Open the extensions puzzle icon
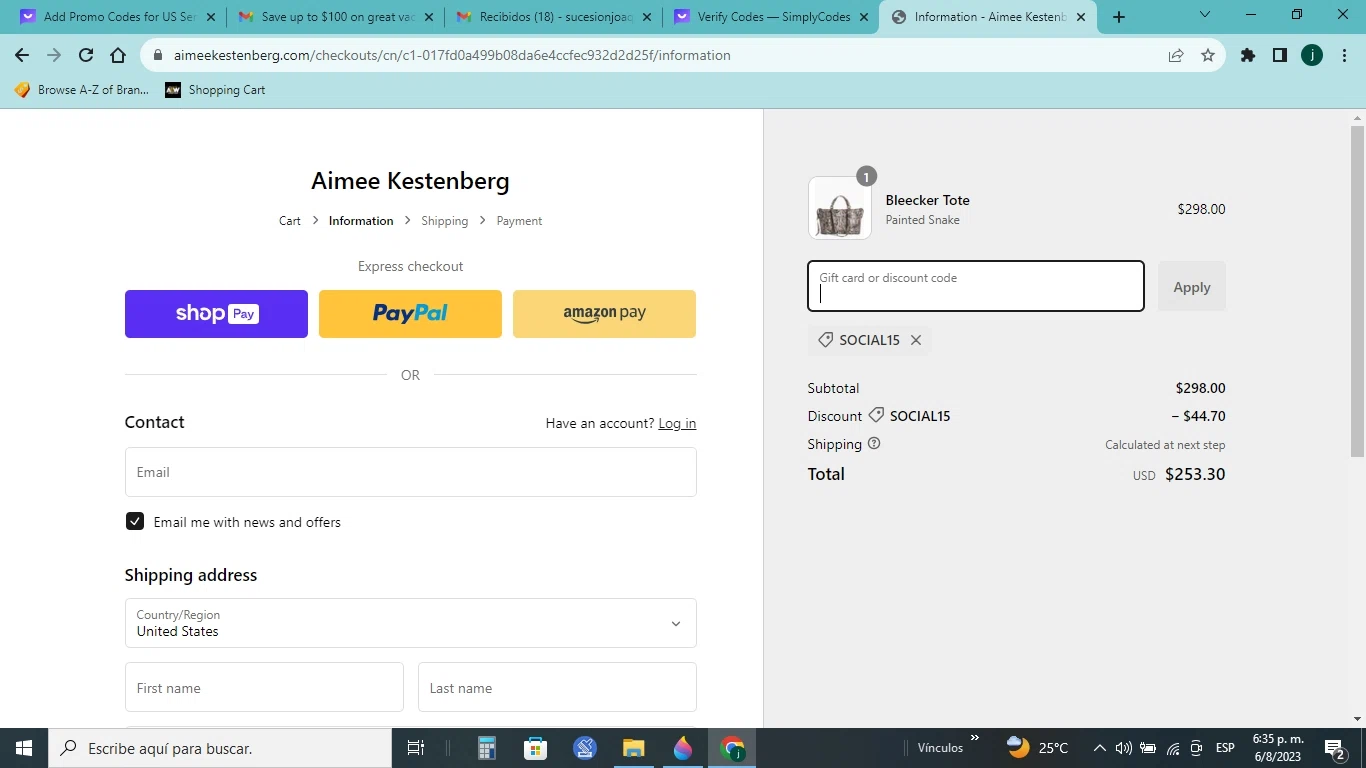Viewport: 1366px width, 768px height. pyautogui.click(x=1248, y=56)
